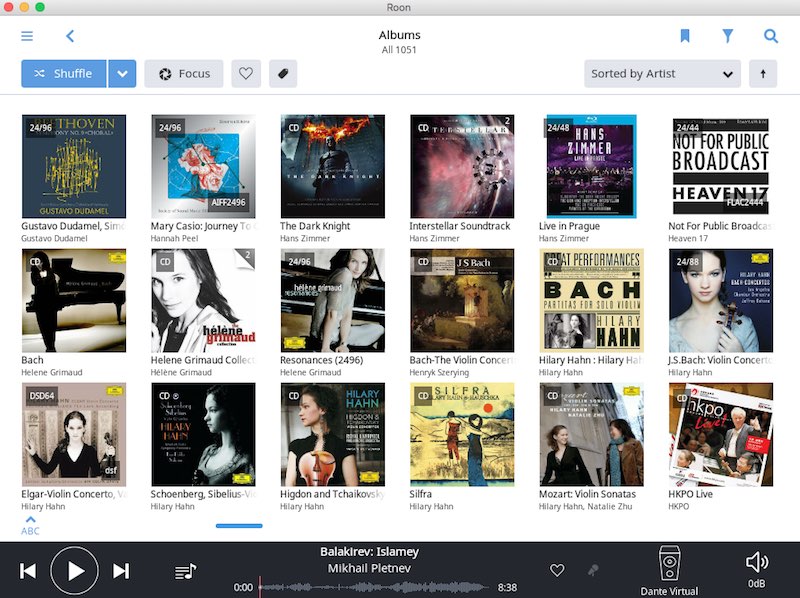This screenshot has width=800, height=598.
Task: Open Not For Public Broadcast cover
Action: [x=721, y=166]
